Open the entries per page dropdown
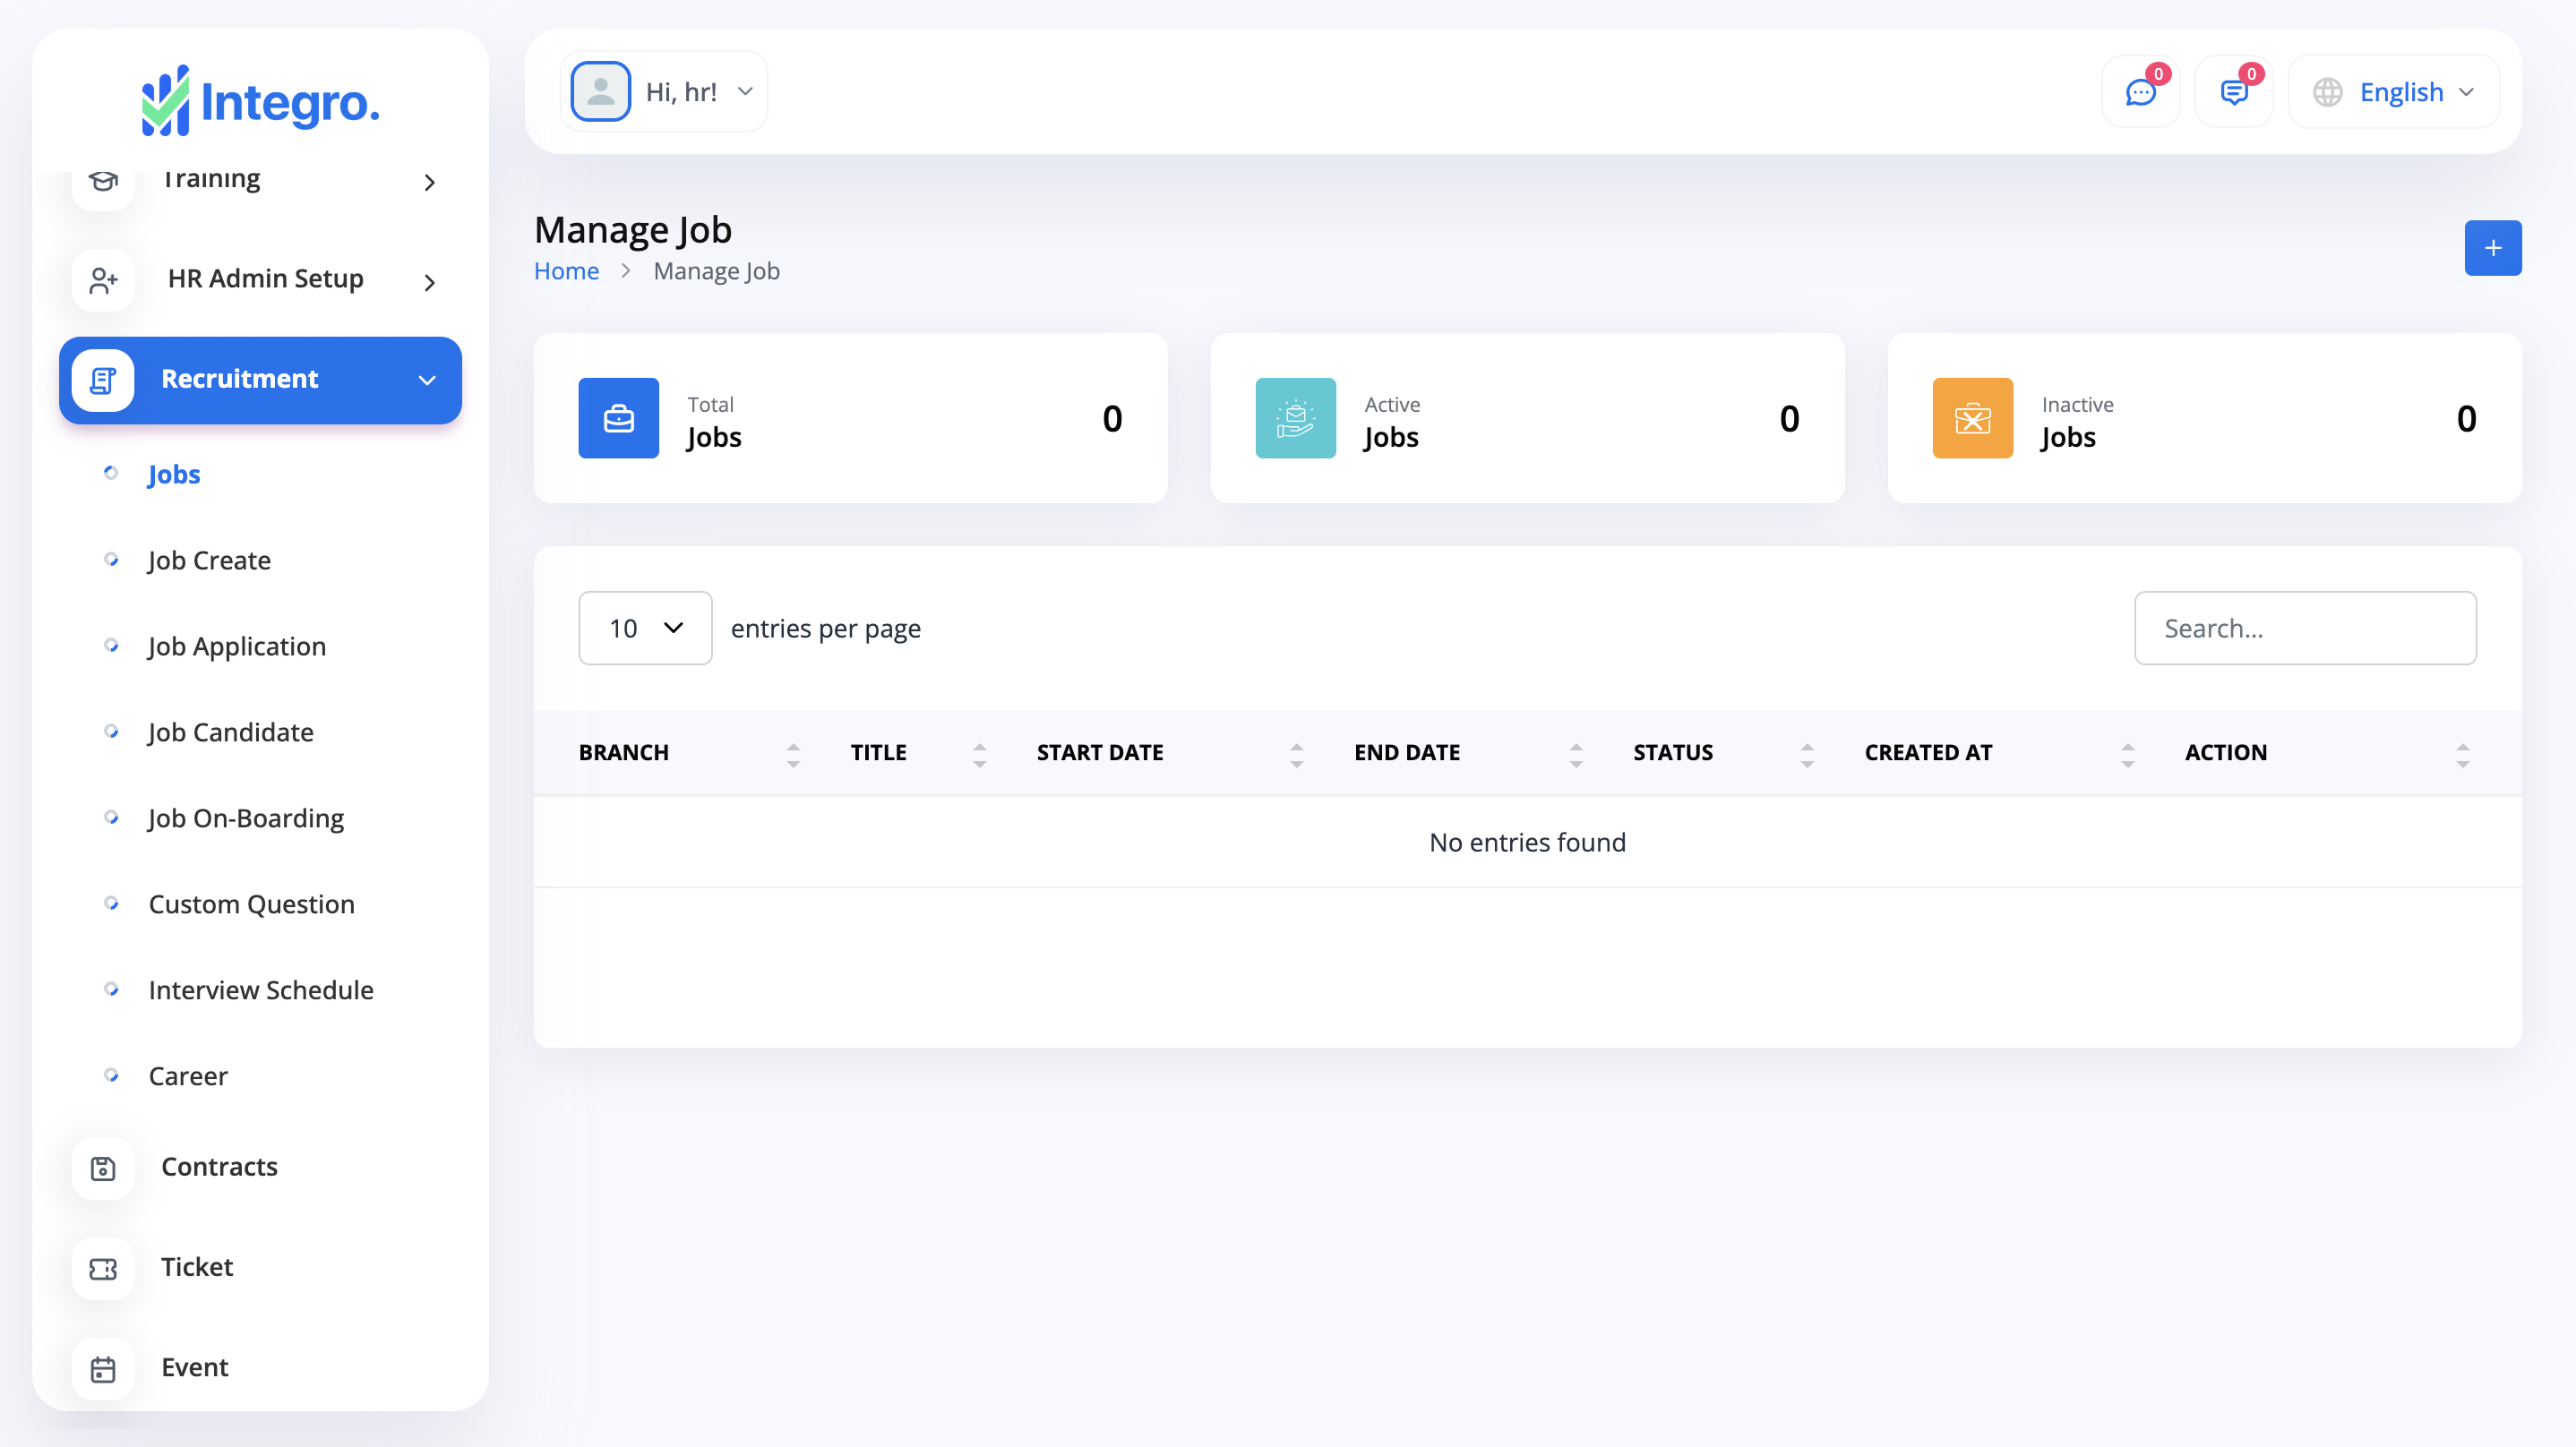 pyautogui.click(x=645, y=628)
